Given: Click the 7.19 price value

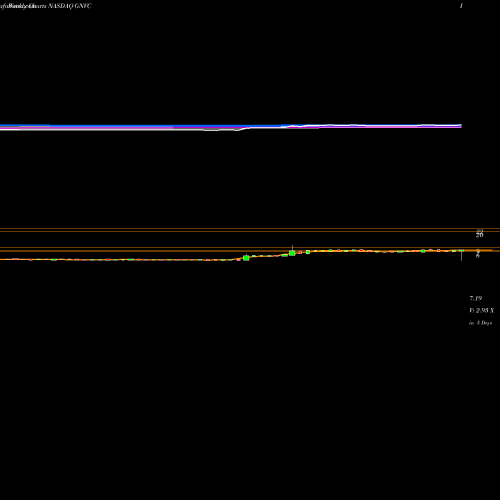Looking at the screenshot, I should (x=476, y=298).
